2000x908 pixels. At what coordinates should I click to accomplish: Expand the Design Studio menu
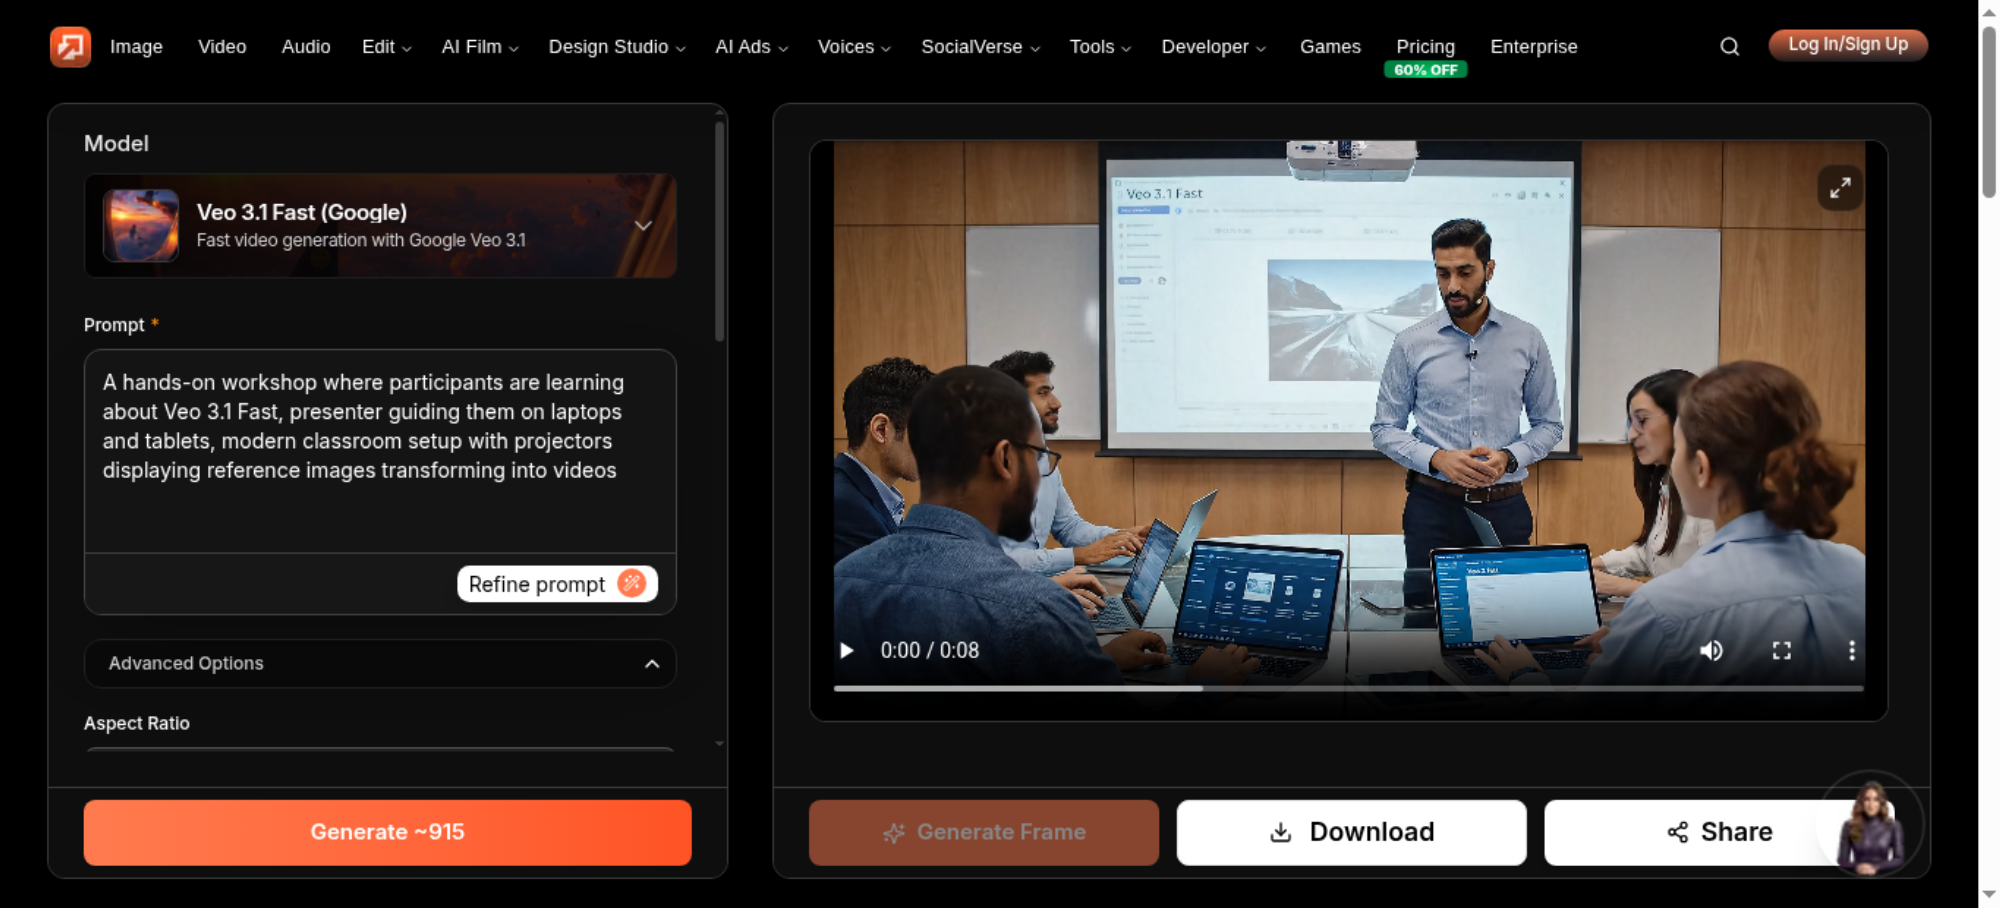point(616,47)
